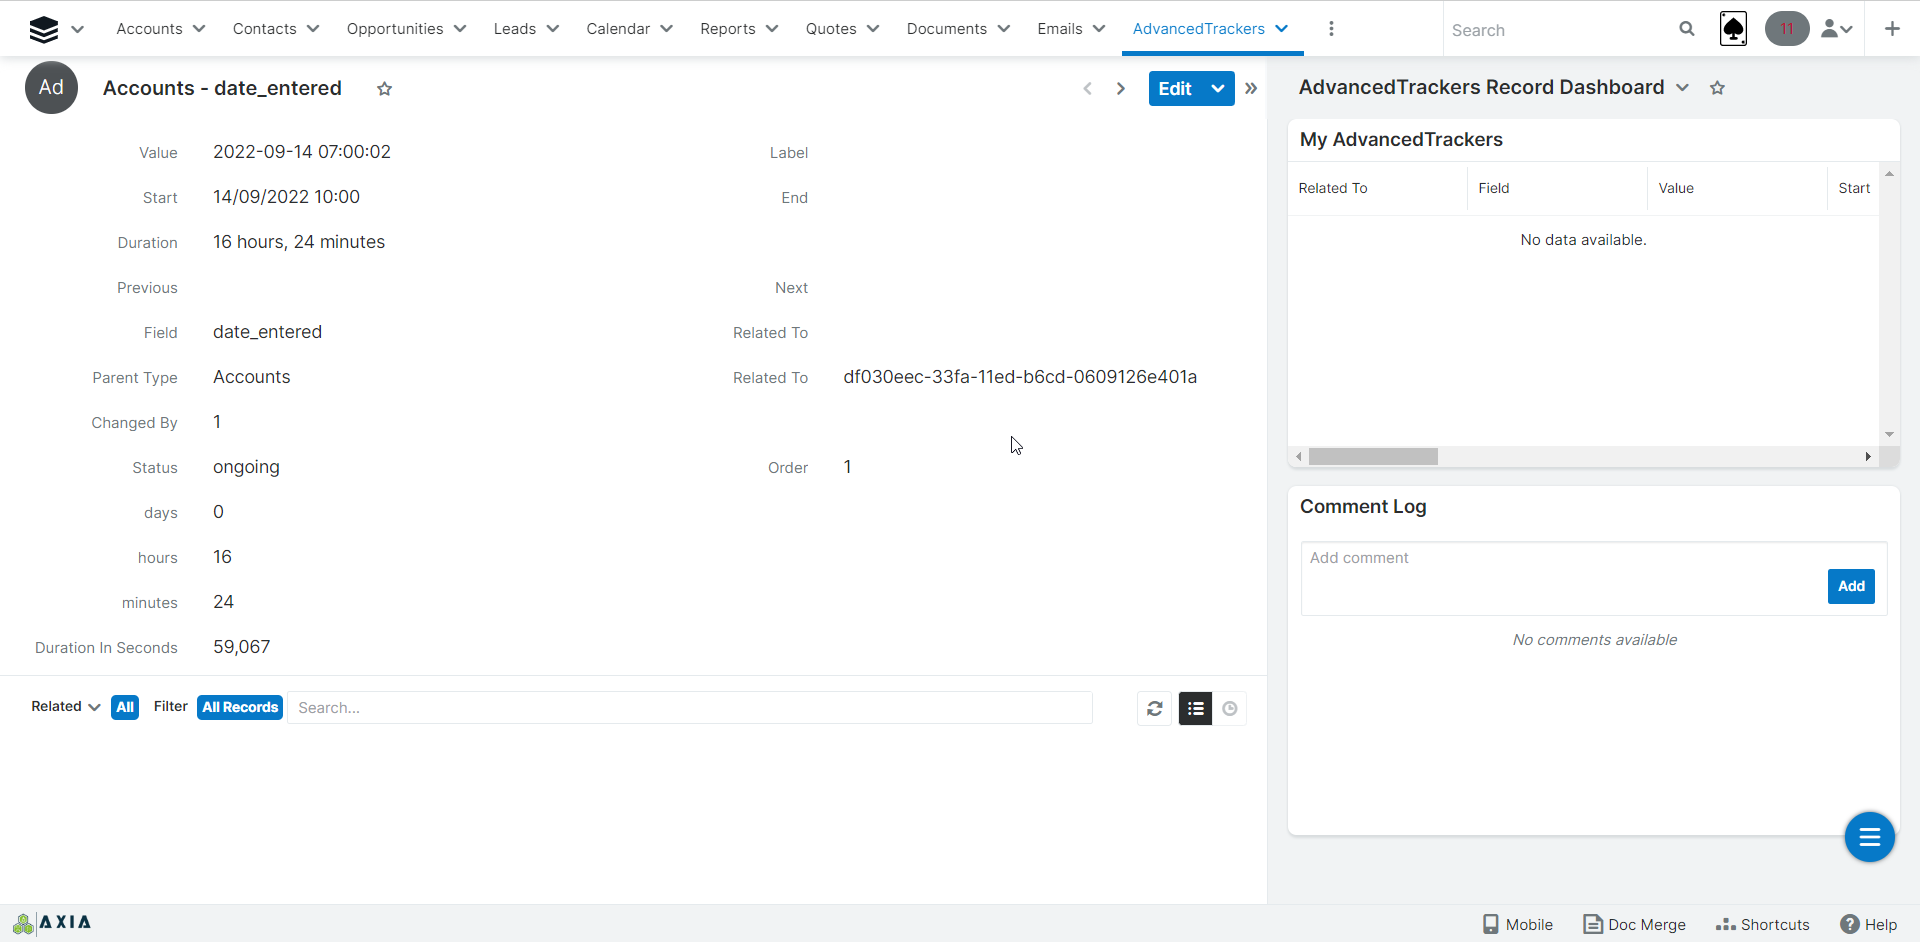Collapse the dashboard with double chevron
Image resolution: width=1920 pixels, height=942 pixels.
1251,88
